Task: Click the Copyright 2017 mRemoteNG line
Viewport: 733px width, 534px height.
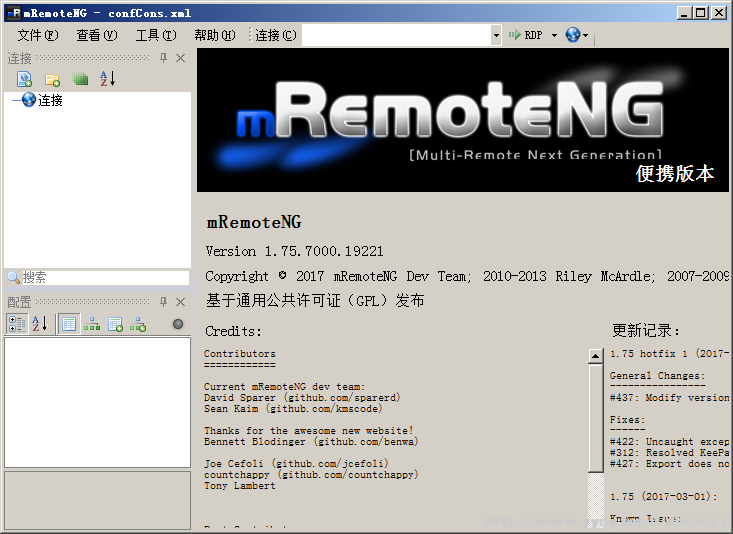Action: click(467, 276)
